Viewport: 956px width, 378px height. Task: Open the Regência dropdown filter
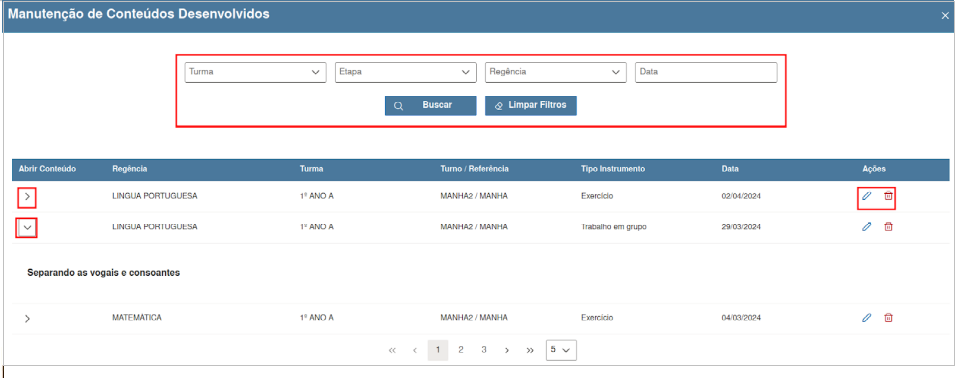point(555,72)
